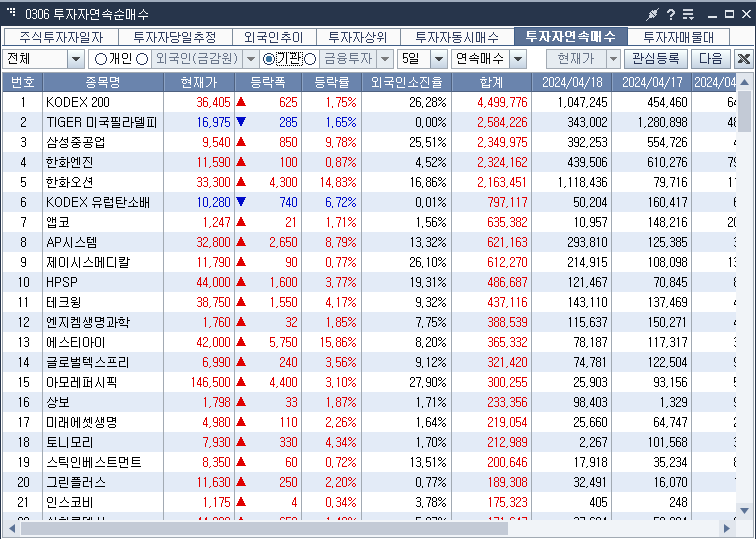Select the KODEX 200 row name
This screenshot has height=539, width=756.
tap(78, 102)
